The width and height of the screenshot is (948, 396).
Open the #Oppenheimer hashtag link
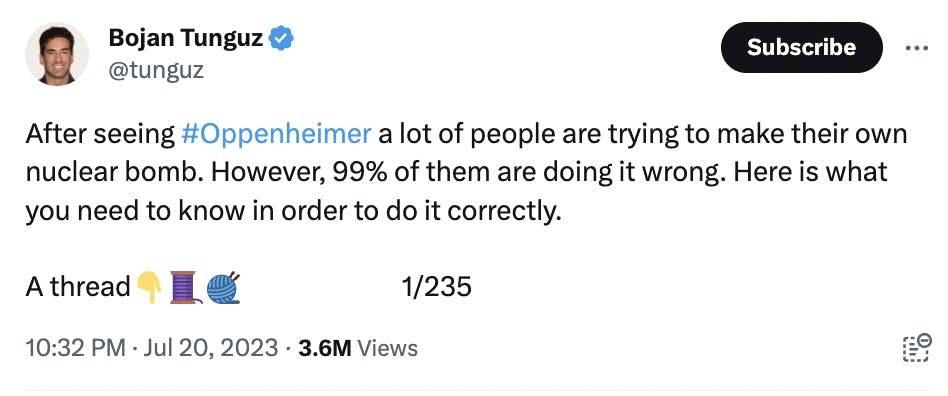tap(276, 135)
